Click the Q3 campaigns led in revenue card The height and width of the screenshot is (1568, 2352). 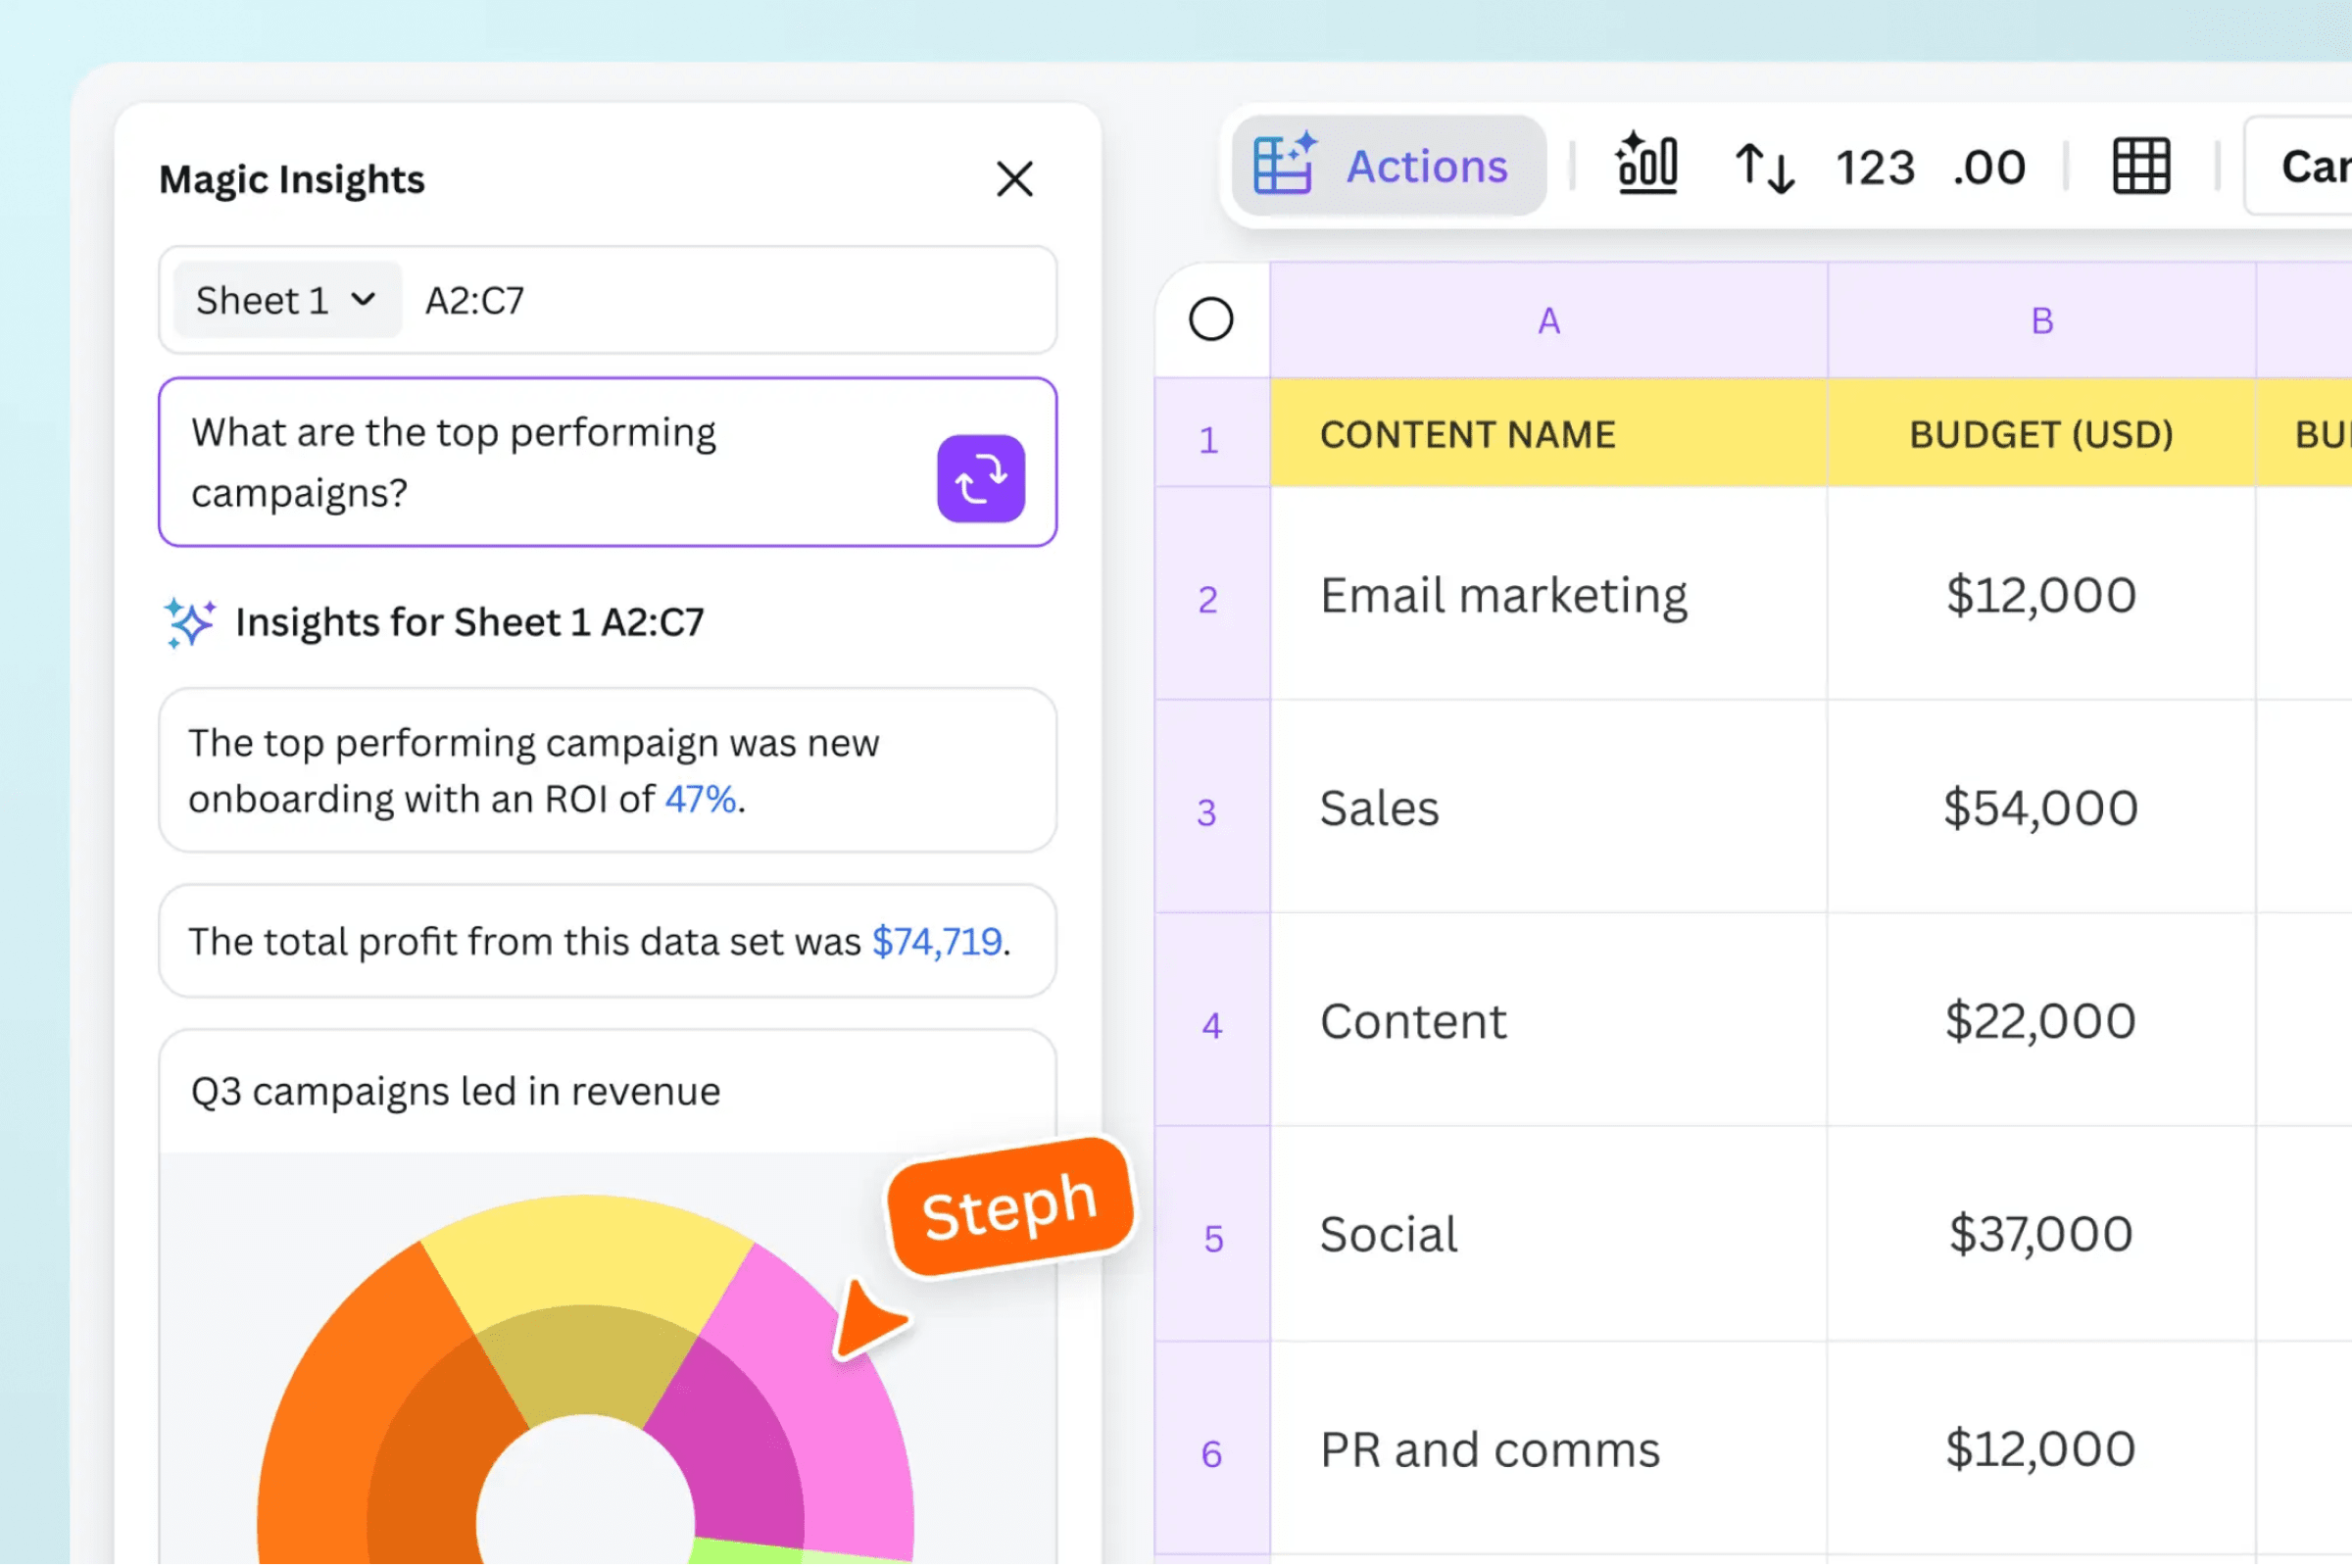456,1093
